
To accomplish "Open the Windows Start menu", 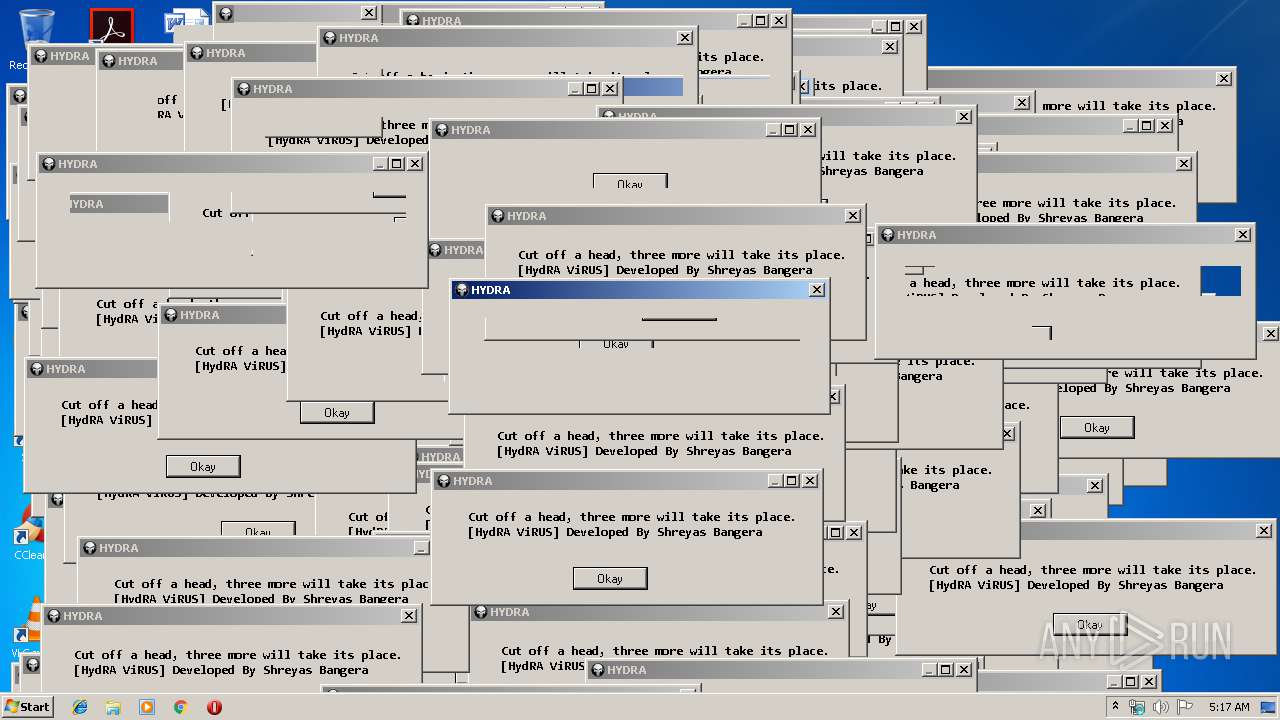I will (x=28, y=706).
